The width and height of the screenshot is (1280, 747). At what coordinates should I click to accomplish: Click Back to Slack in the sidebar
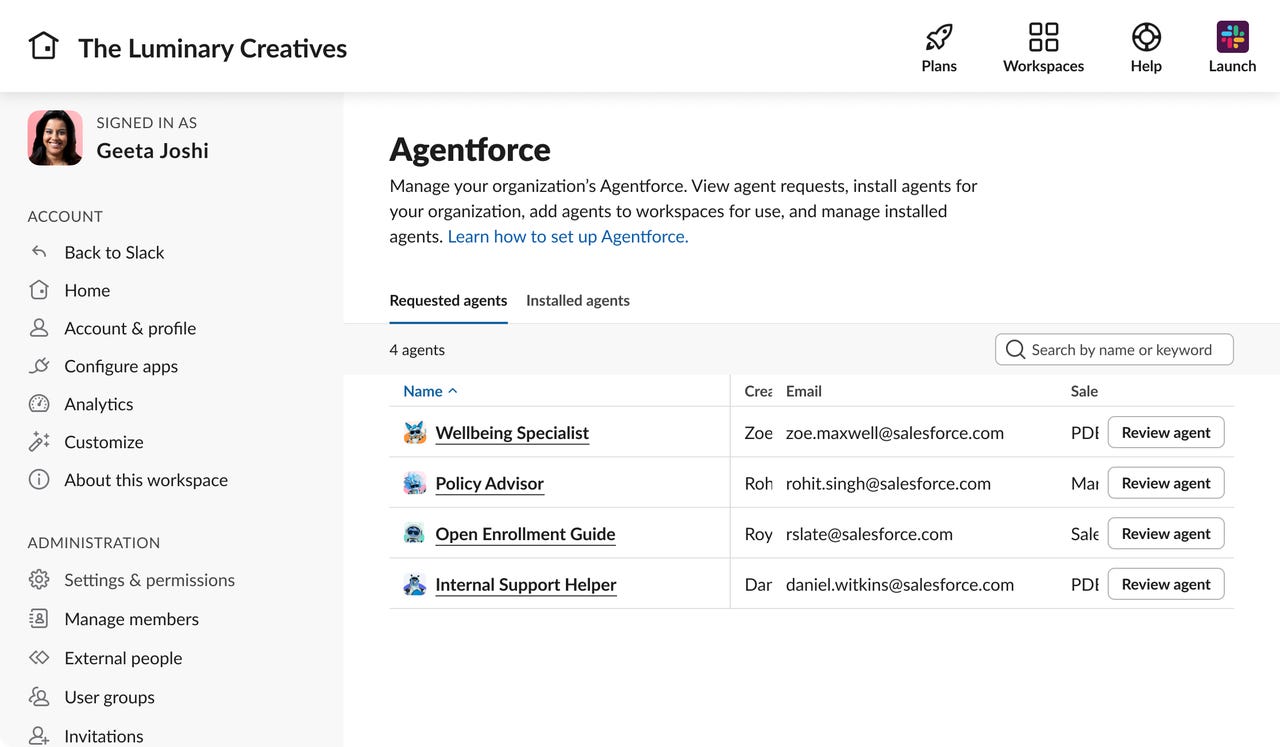click(114, 252)
